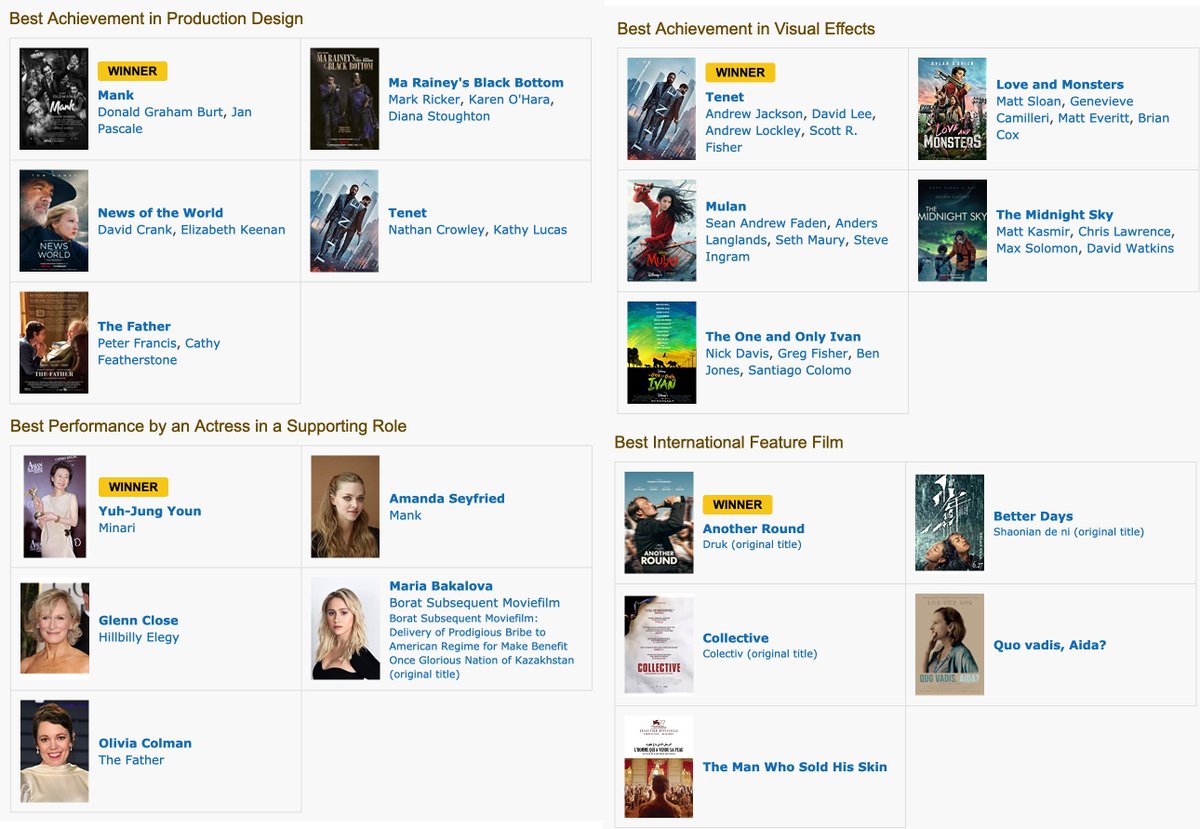Screen dimensions: 1200x829
Task: Open The Midnight Sky title link
Action: (1054, 214)
